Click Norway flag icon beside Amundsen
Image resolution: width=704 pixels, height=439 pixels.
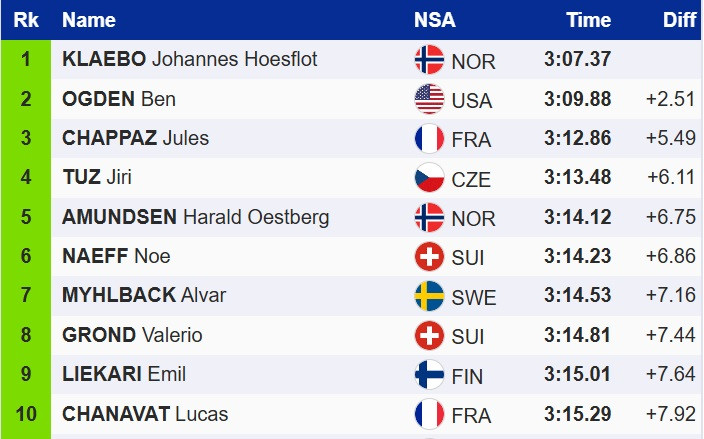(429, 217)
